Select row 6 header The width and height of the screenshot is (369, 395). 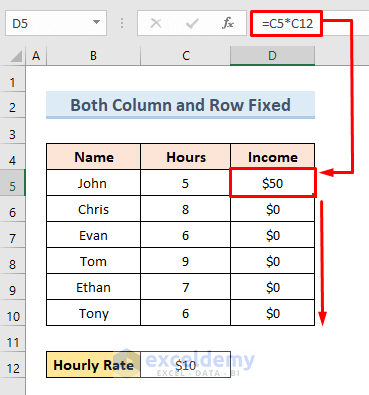[13, 209]
